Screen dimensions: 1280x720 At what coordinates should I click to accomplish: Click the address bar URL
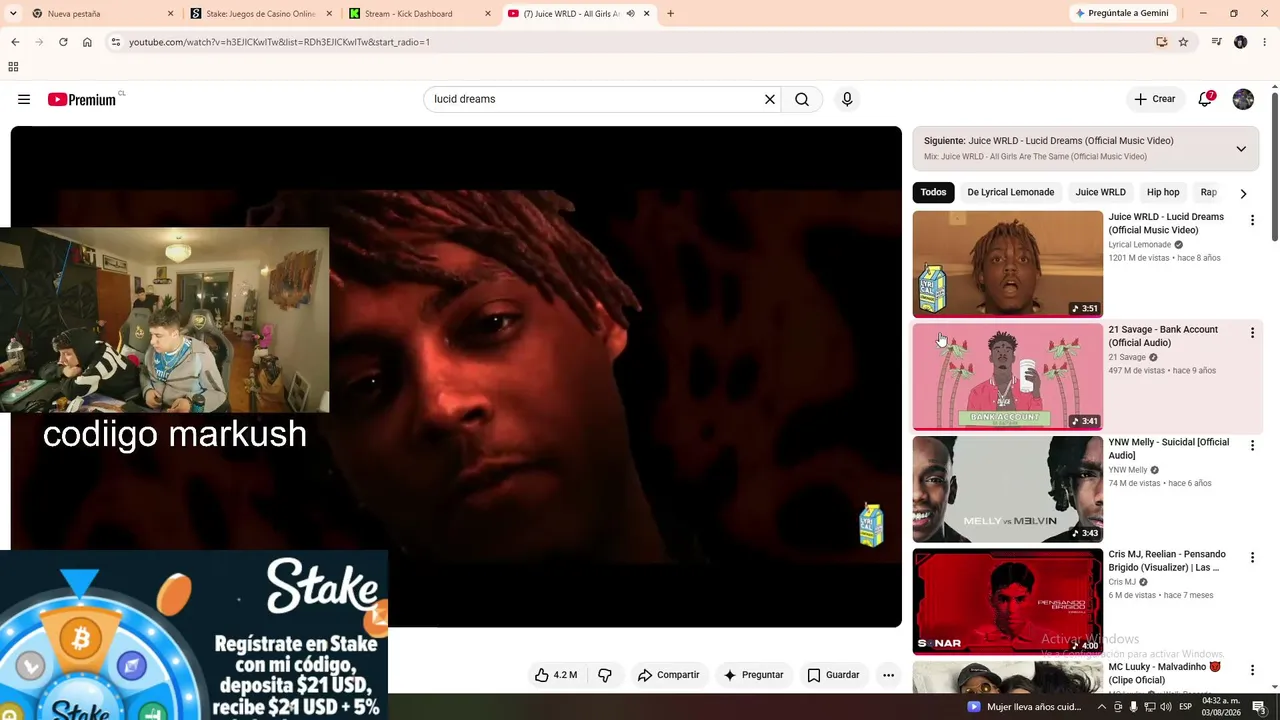pos(279,42)
